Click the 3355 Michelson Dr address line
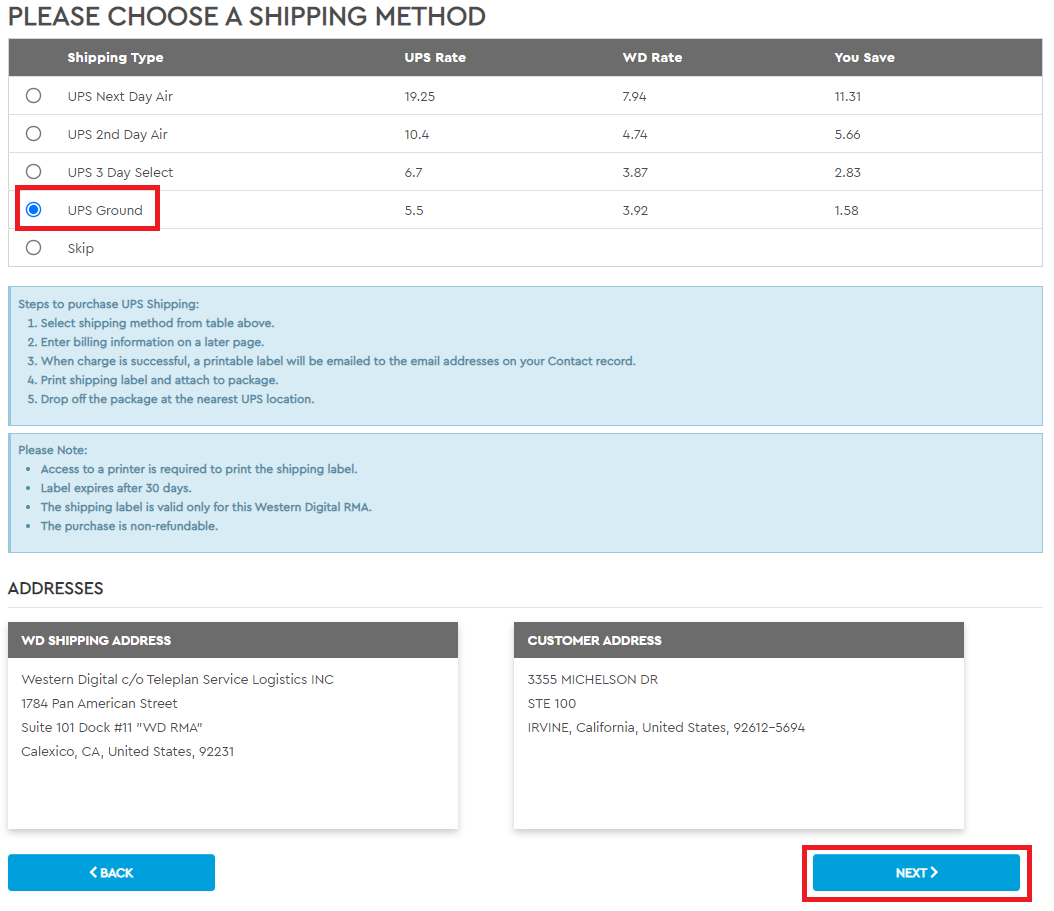 click(592, 680)
